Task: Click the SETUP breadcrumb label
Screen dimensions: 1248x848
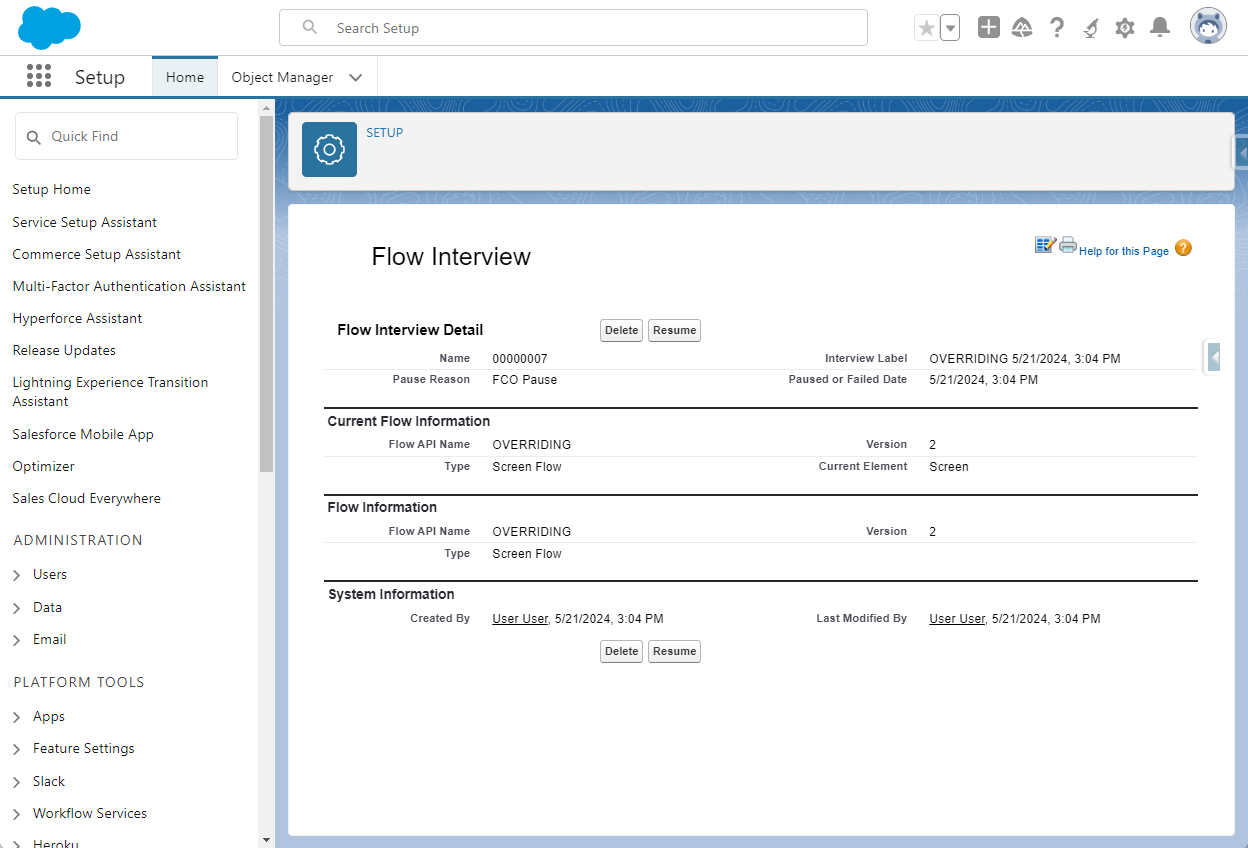Action: pos(385,132)
